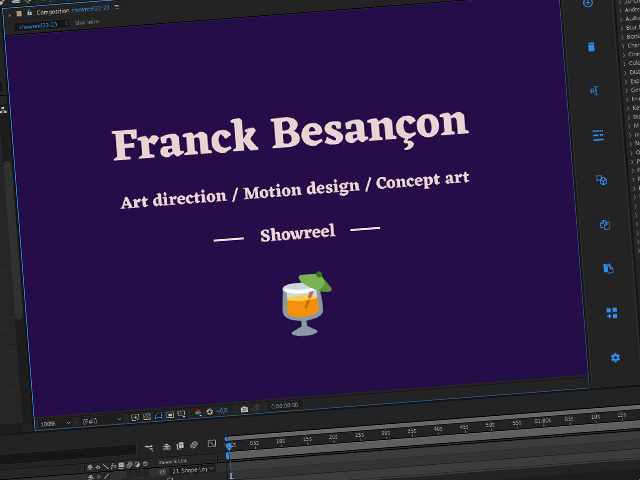Open settings via the blue gear icon

click(x=616, y=357)
